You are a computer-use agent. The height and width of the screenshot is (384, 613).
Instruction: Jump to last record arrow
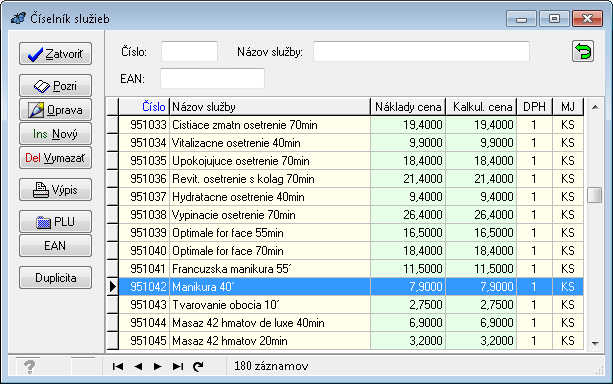point(178,366)
